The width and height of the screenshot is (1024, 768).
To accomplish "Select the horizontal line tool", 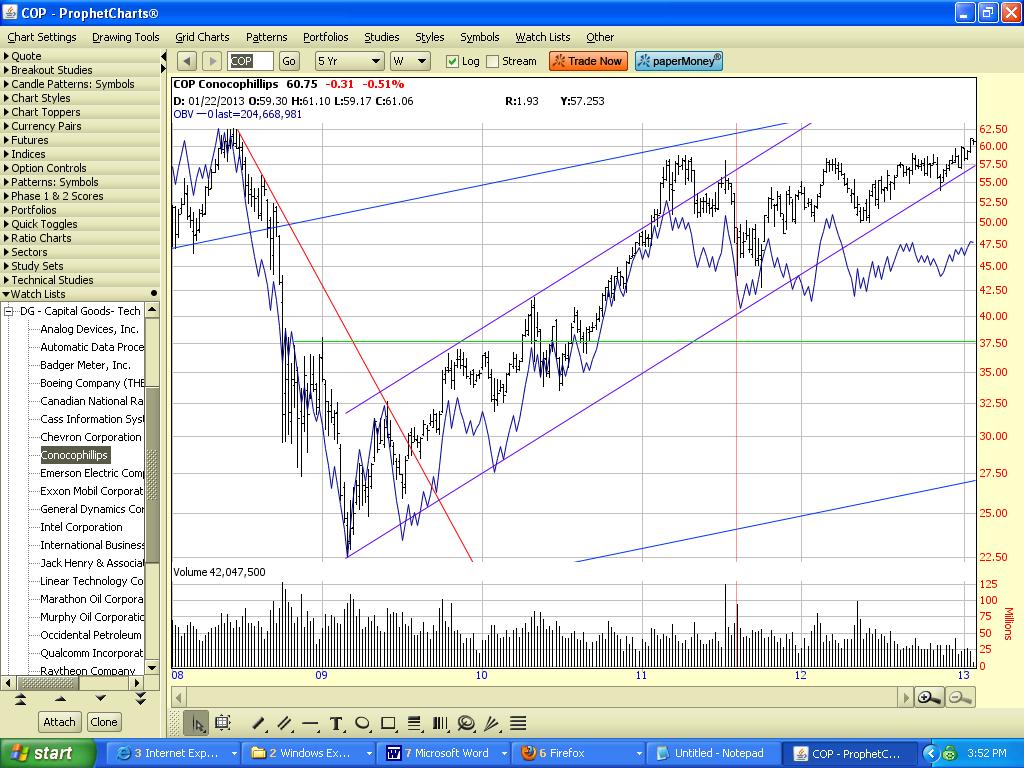I will [310, 724].
